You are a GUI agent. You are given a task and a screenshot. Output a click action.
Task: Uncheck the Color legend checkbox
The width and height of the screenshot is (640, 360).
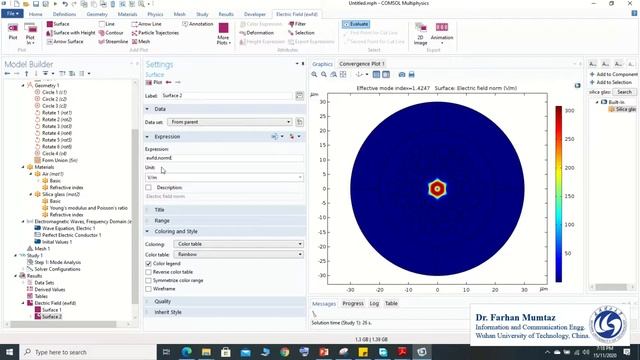tap(149, 264)
